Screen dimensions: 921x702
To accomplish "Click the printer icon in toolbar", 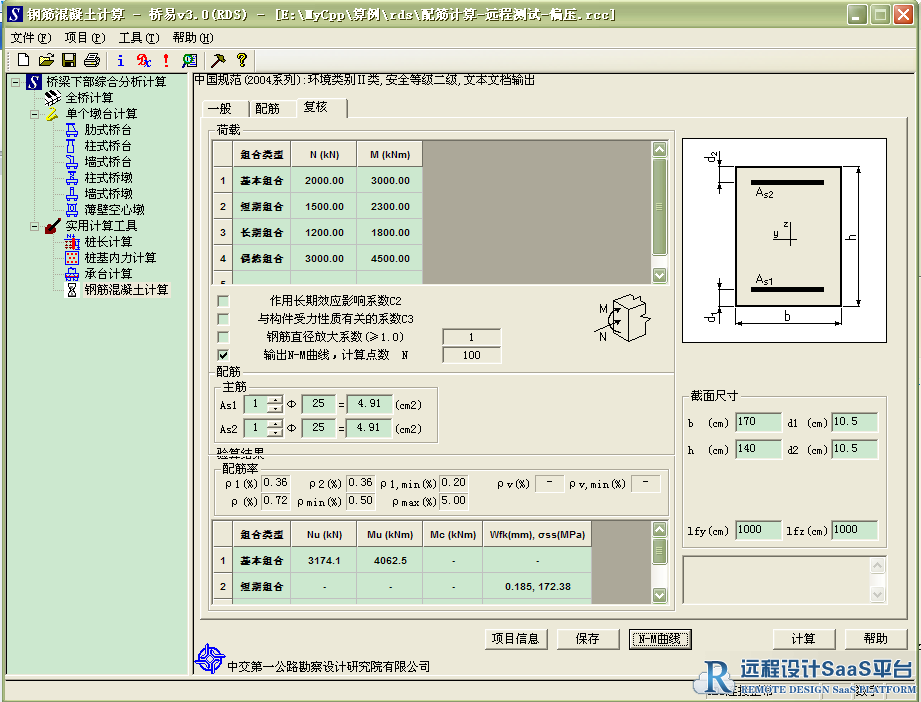I will (x=92, y=60).
